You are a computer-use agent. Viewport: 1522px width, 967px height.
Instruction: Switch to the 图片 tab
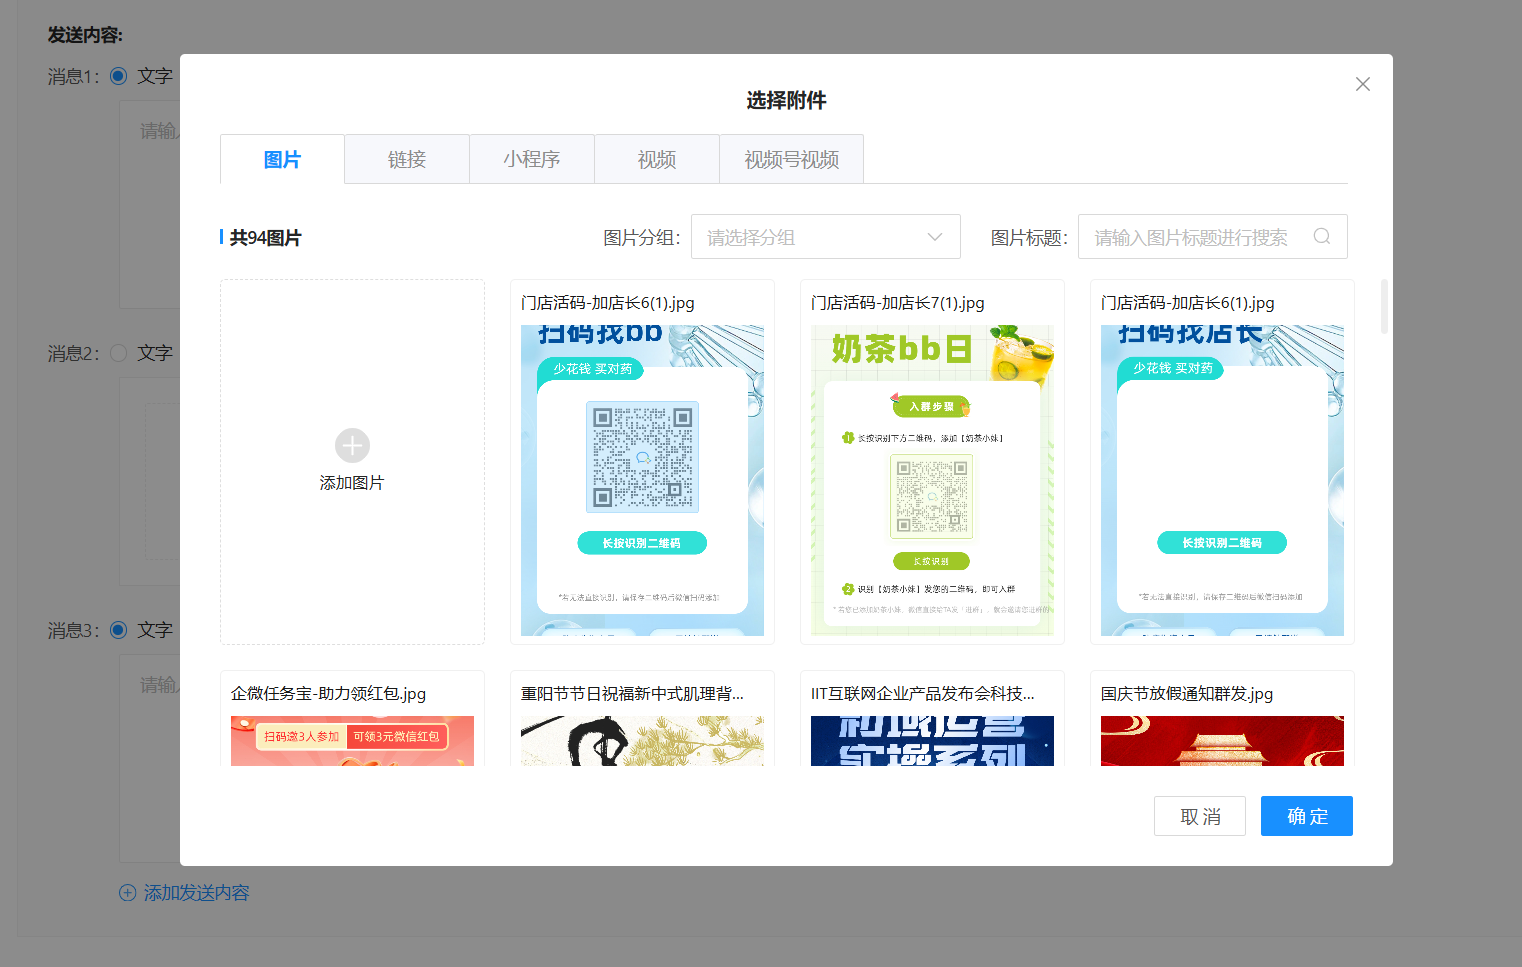click(282, 159)
